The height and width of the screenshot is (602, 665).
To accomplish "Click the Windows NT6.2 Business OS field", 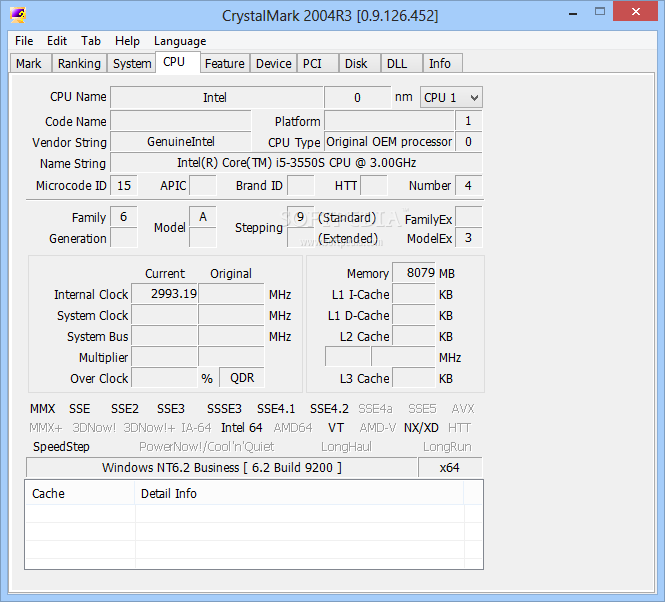I will pyautogui.click(x=222, y=468).
